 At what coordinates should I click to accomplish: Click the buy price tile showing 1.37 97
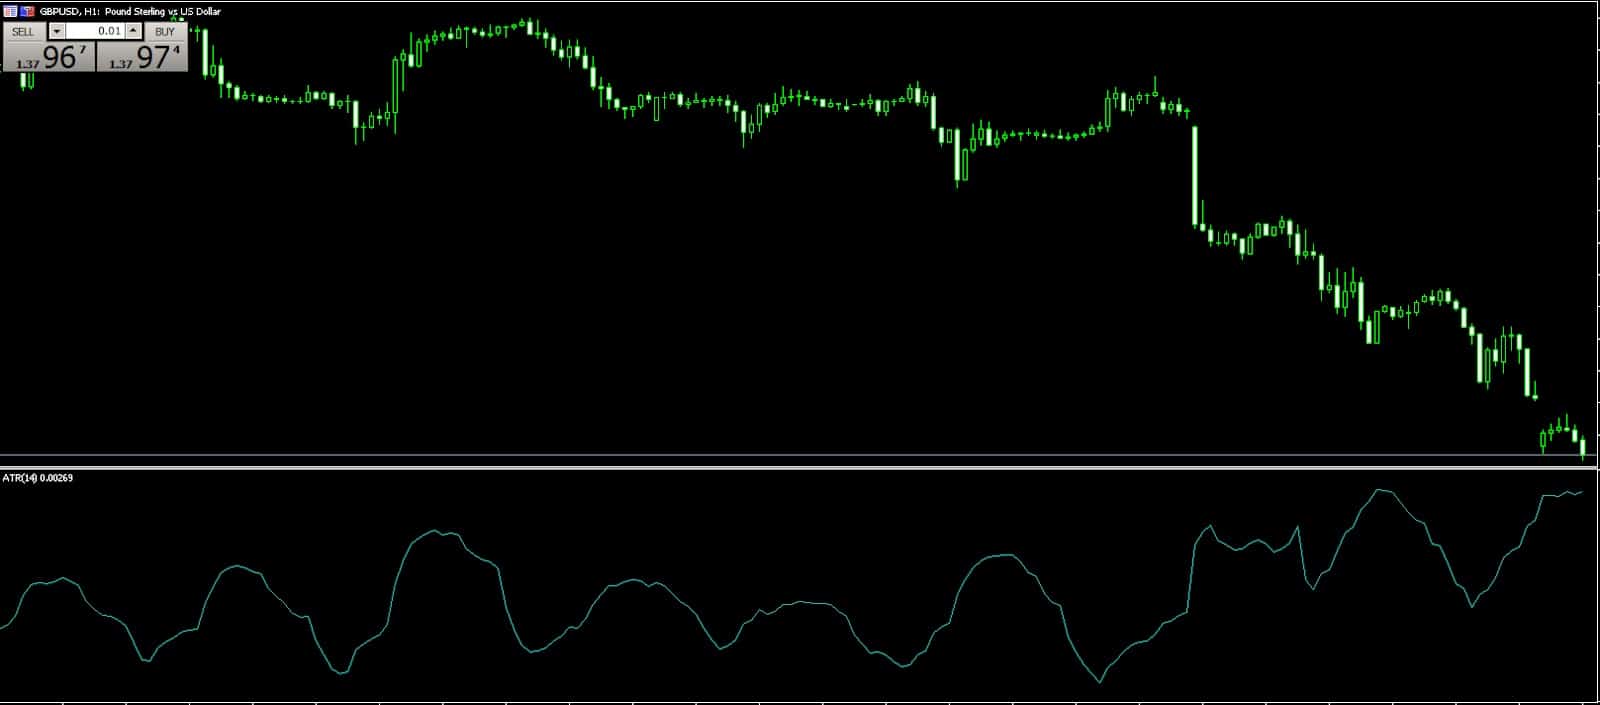tap(142, 57)
